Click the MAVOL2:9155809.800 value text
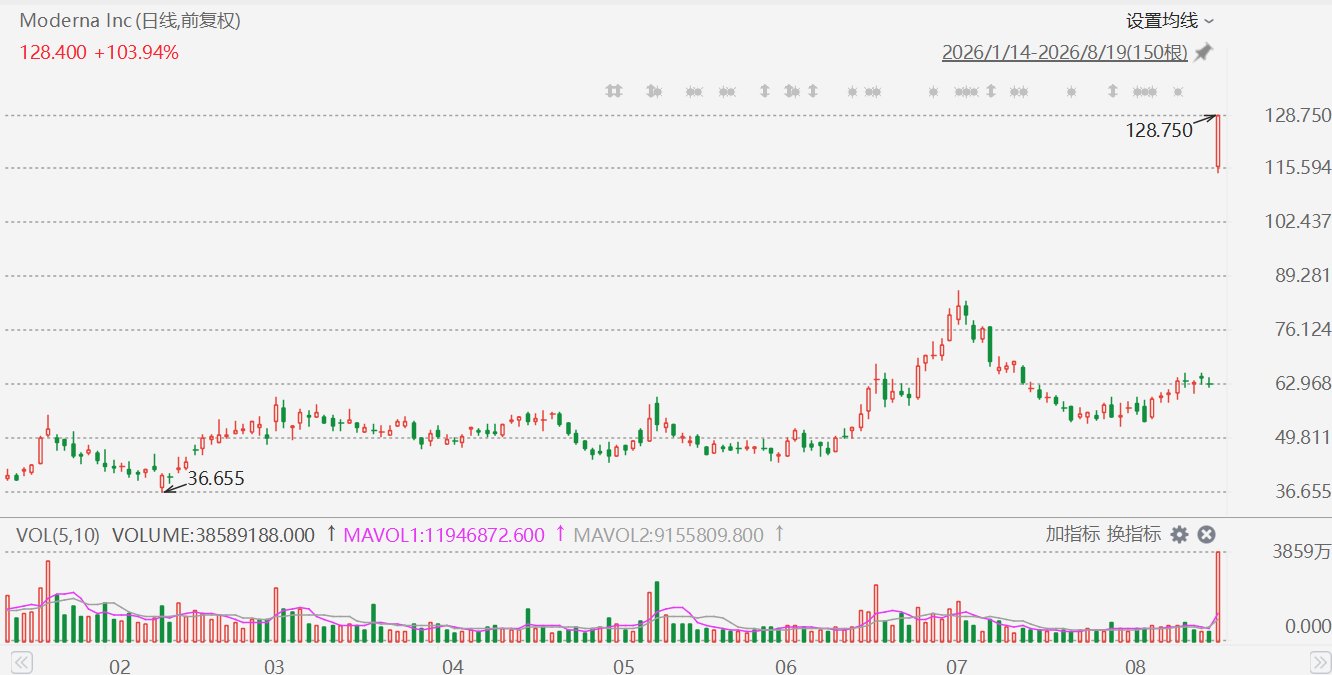The height and width of the screenshot is (675, 1332). 670,535
